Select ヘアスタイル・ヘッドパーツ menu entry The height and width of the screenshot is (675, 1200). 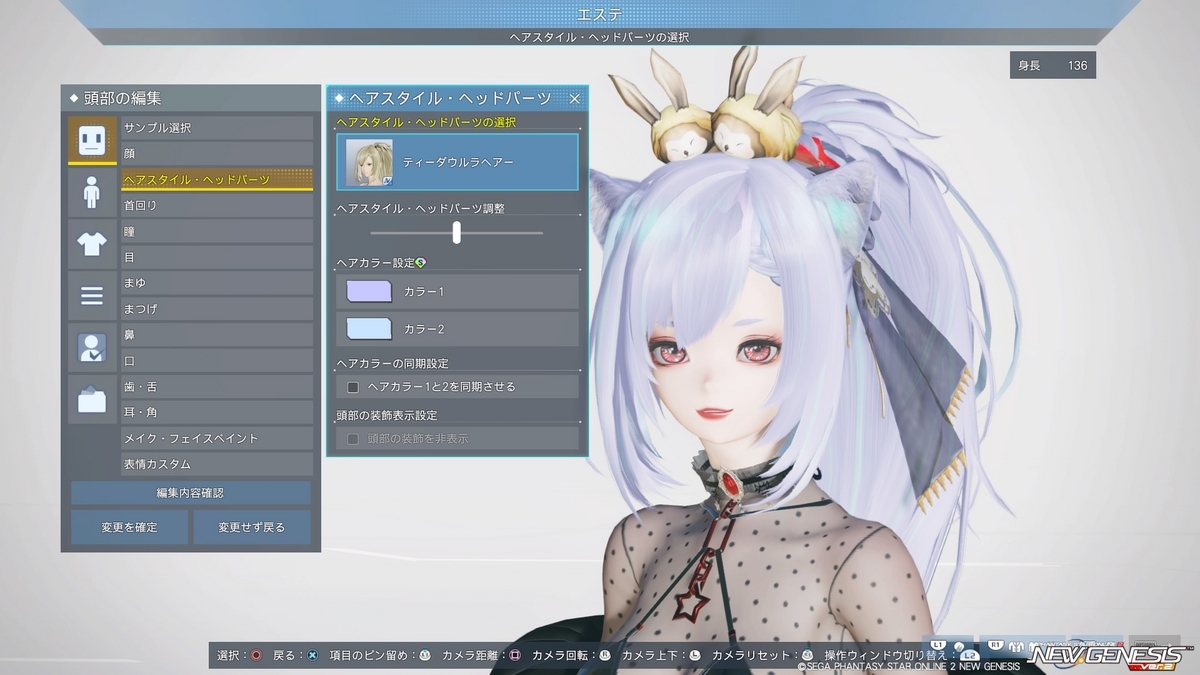(x=217, y=180)
